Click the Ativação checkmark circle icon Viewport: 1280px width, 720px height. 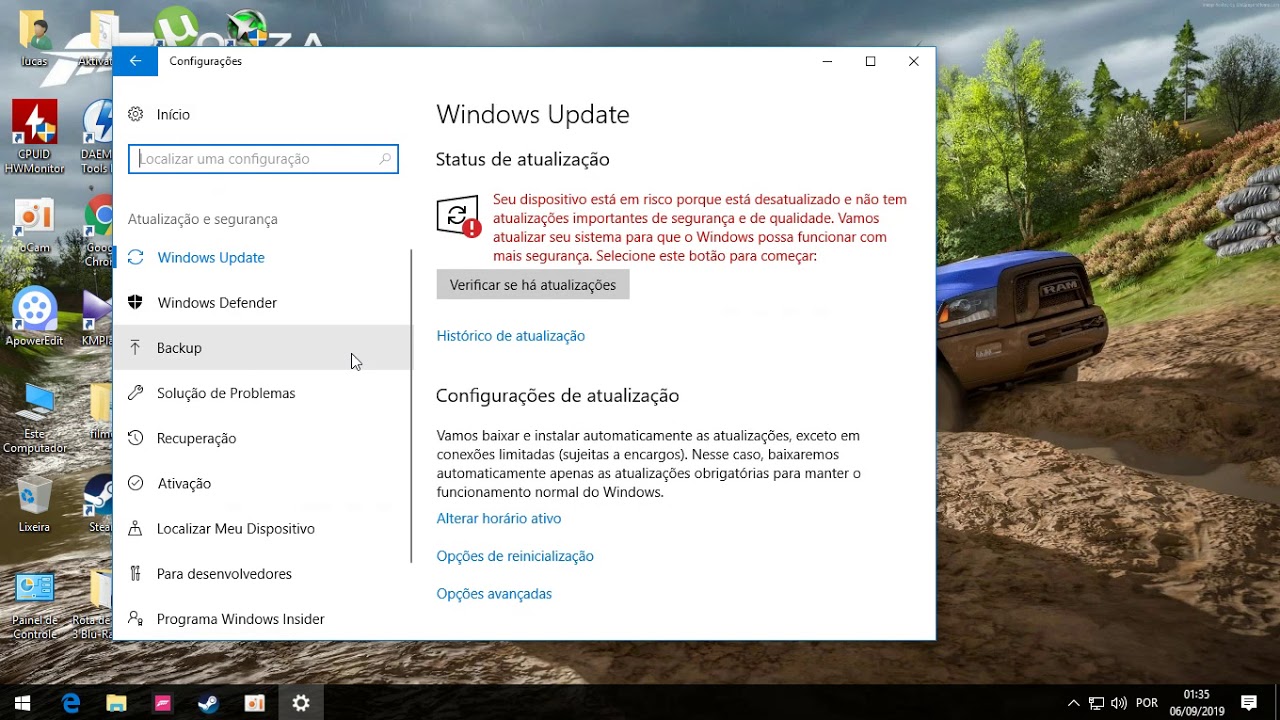[x=136, y=483]
